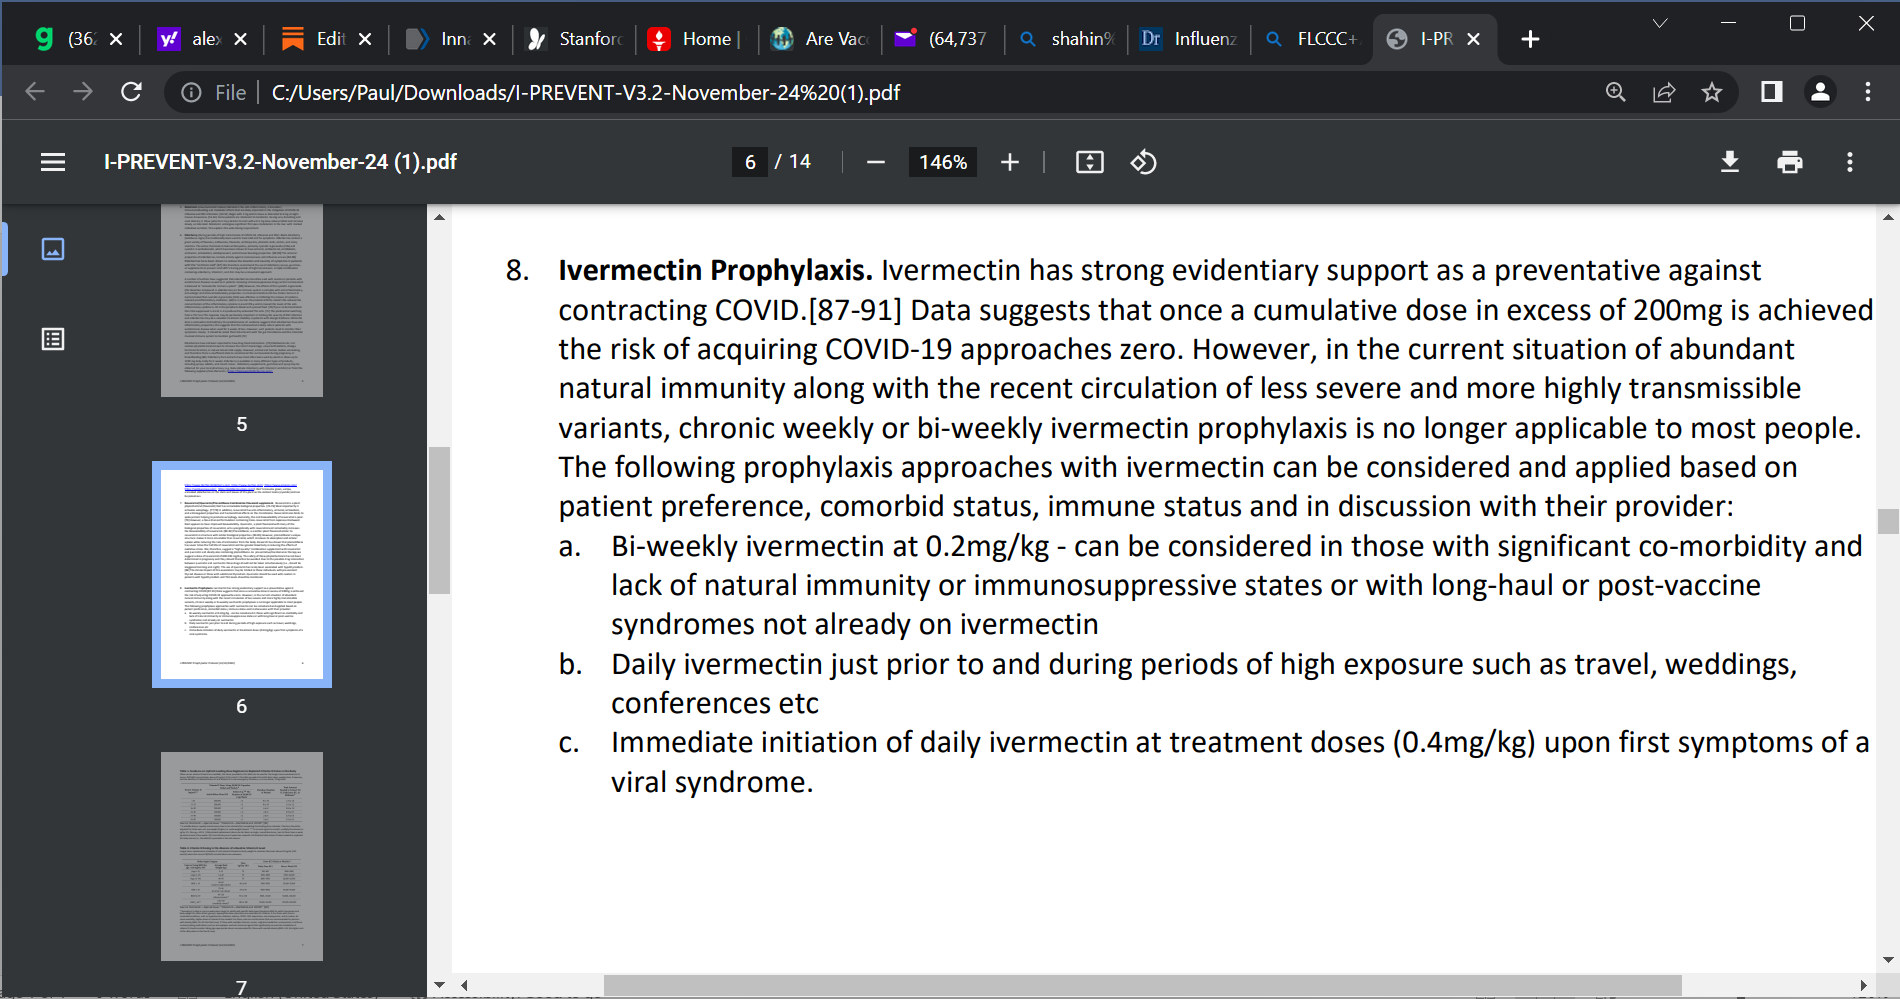1900x999 pixels.
Task: Click the page number field showing 6
Action: click(750, 162)
